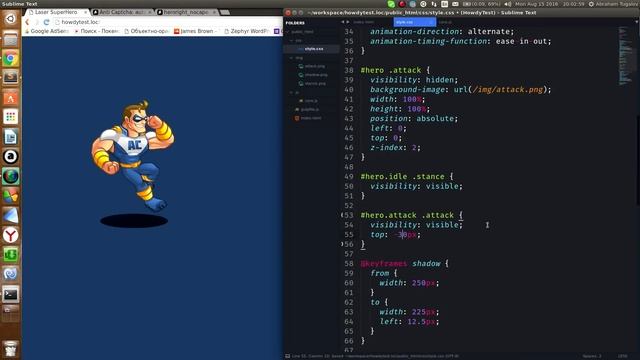Image resolution: width=640 pixels, height=360 pixels.
Task: Launch Google Chrome from the dock
Action: (x=11, y=59)
